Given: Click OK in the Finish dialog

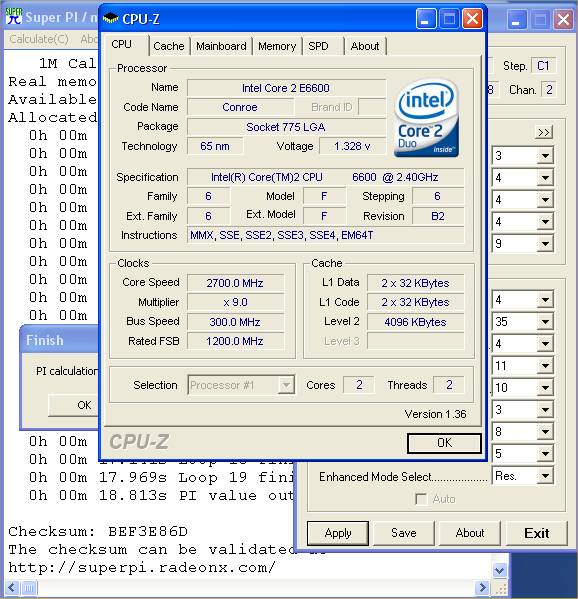Looking at the screenshot, I should click(x=74, y=405).
